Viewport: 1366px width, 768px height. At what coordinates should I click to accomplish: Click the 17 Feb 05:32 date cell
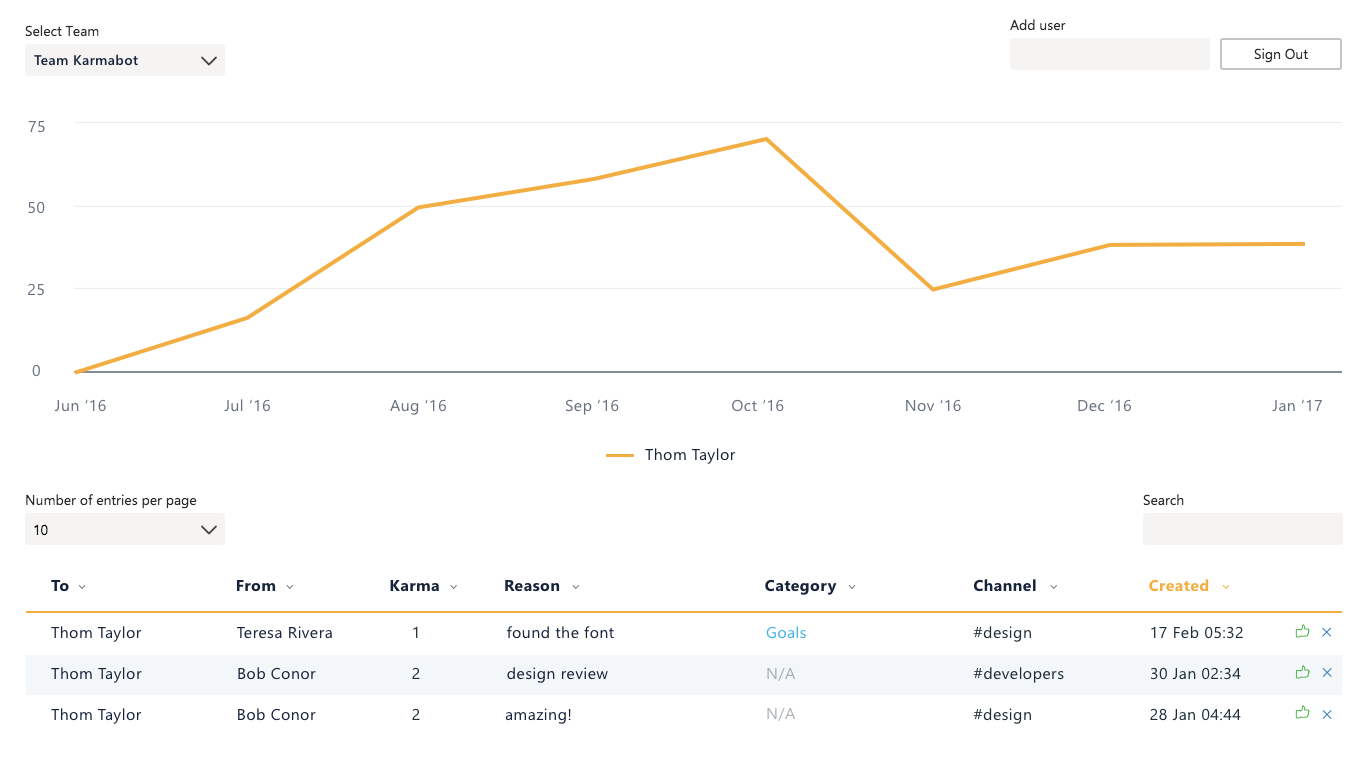(x=1197, y=633)
